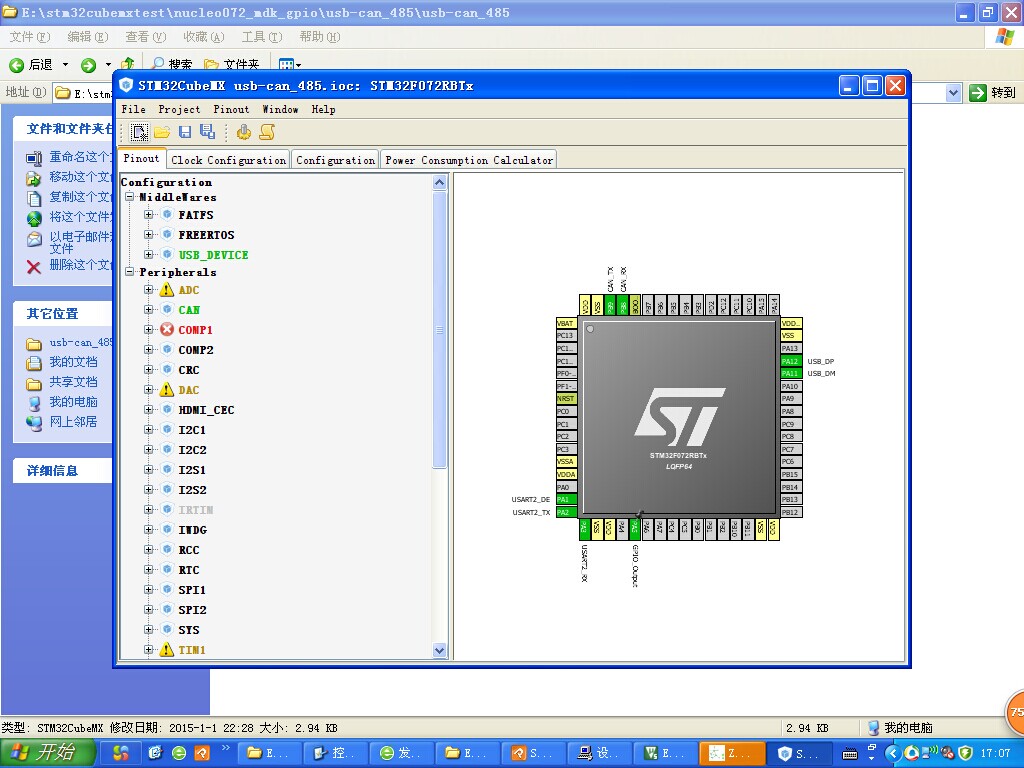
Task: Click the Explorer Search button
Action: (x=172, y=65)
